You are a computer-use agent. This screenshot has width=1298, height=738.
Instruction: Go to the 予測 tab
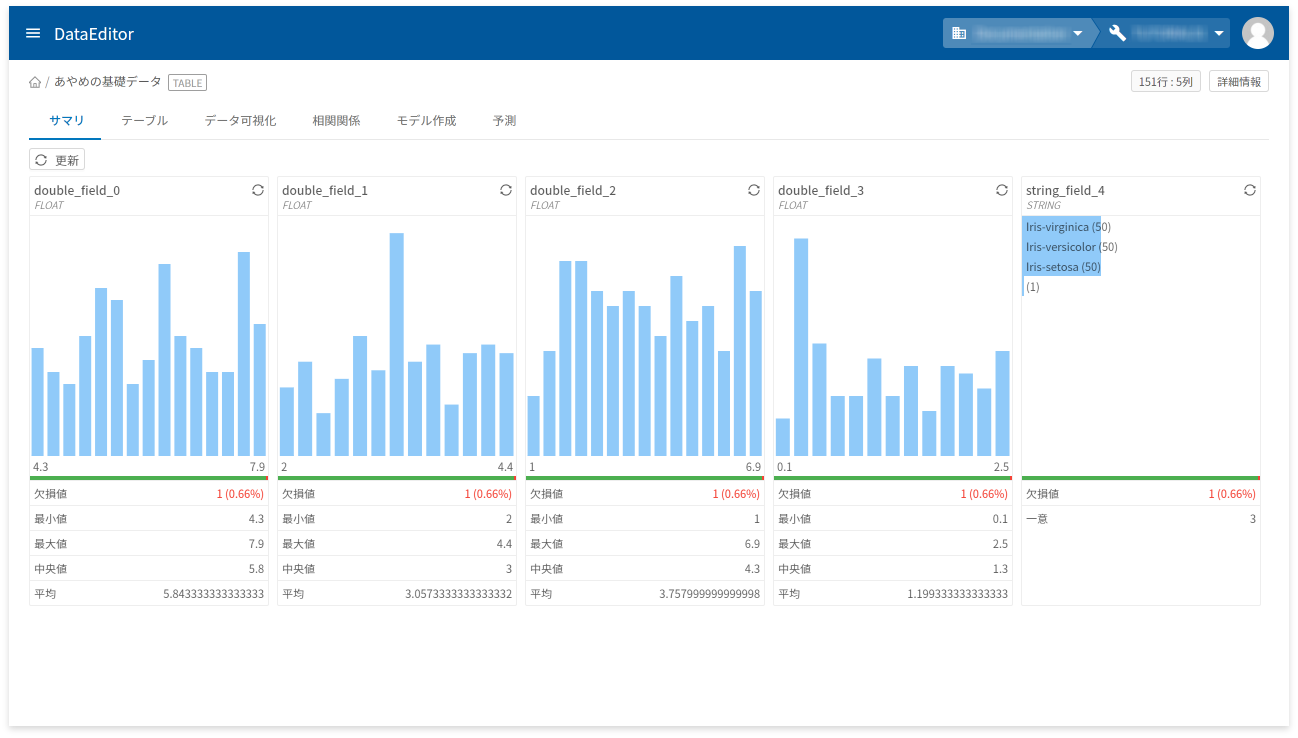point(504,120)
